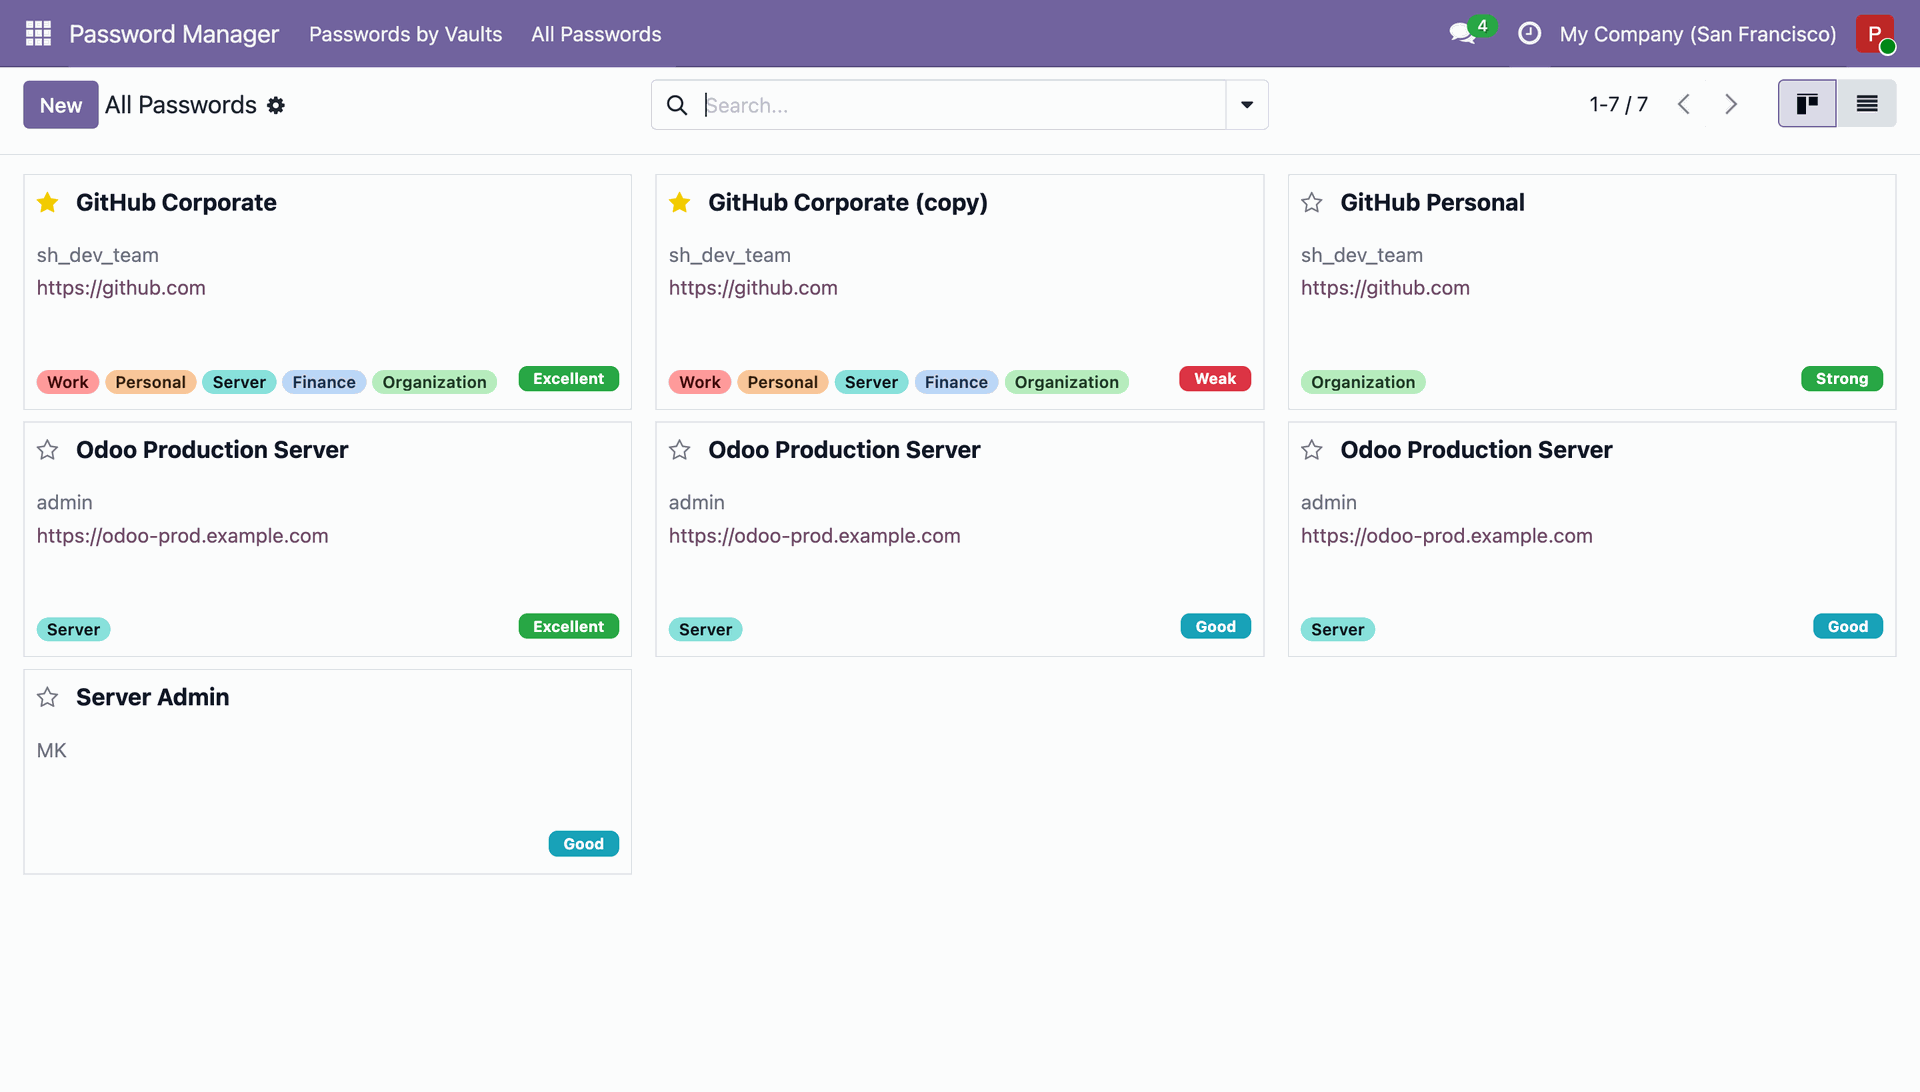Open github.com link on GitHub Corporate (copy)
Screen dimensions: 1920x1092
[x=753, y=288]
